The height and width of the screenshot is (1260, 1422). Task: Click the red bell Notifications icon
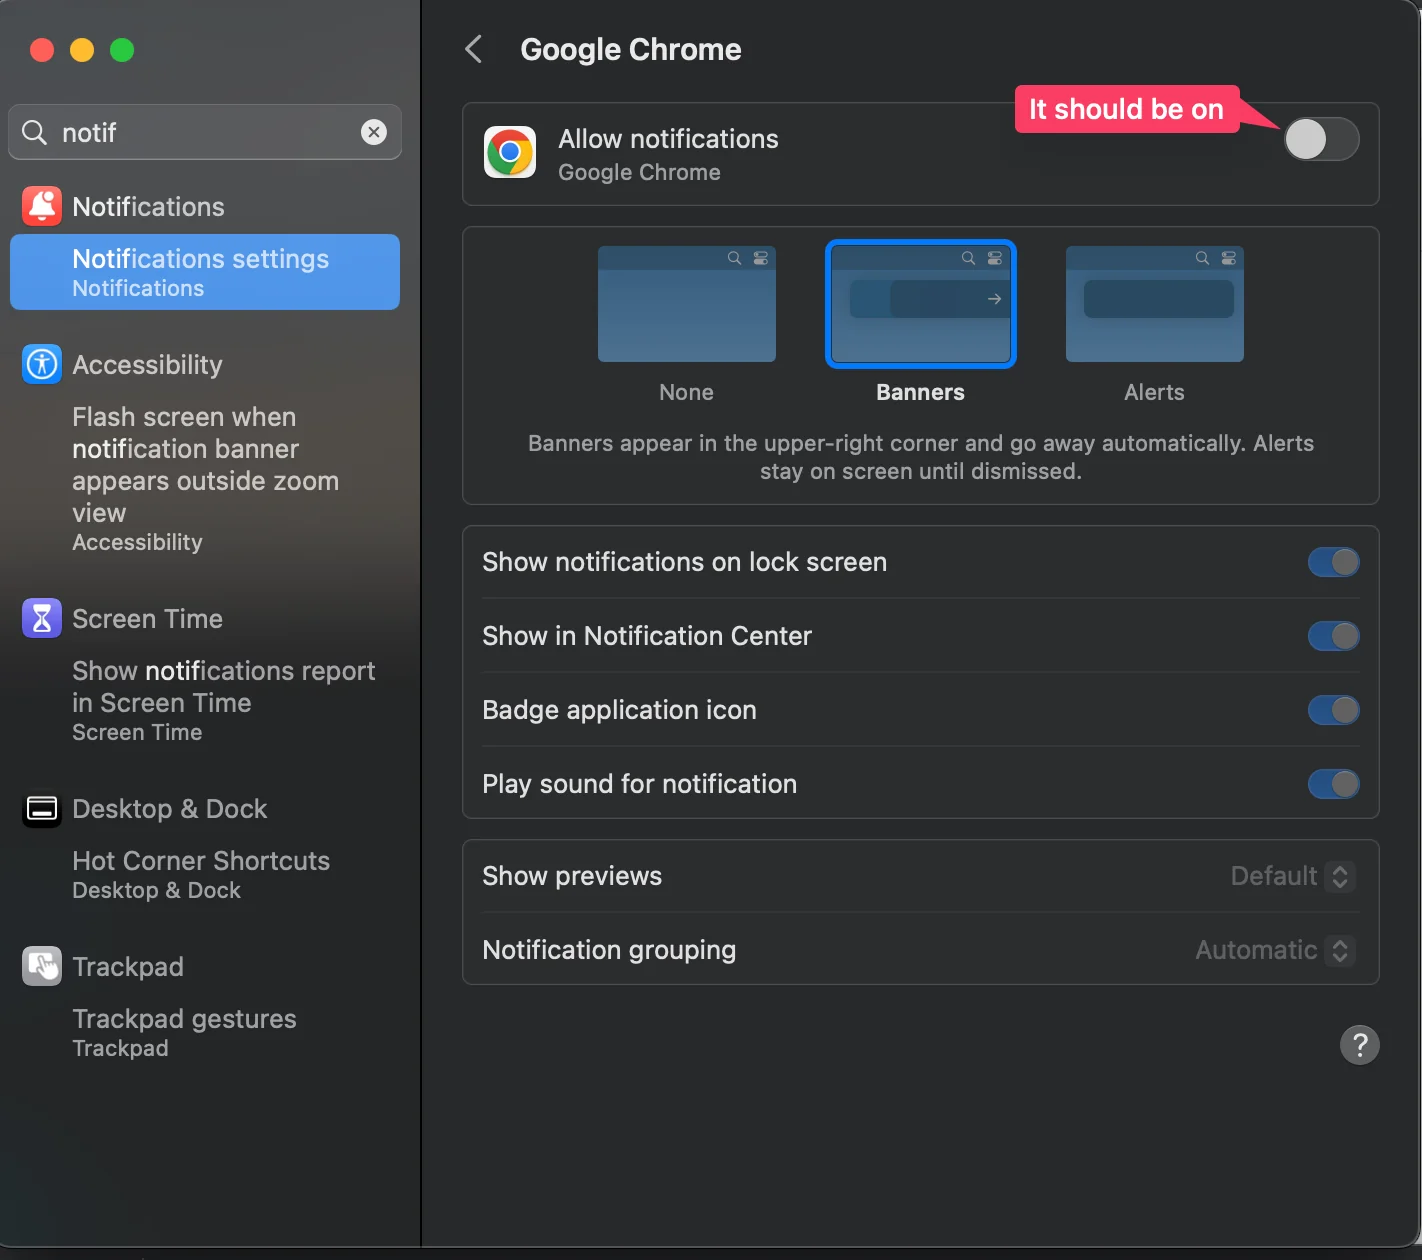[x=42, y=206]
